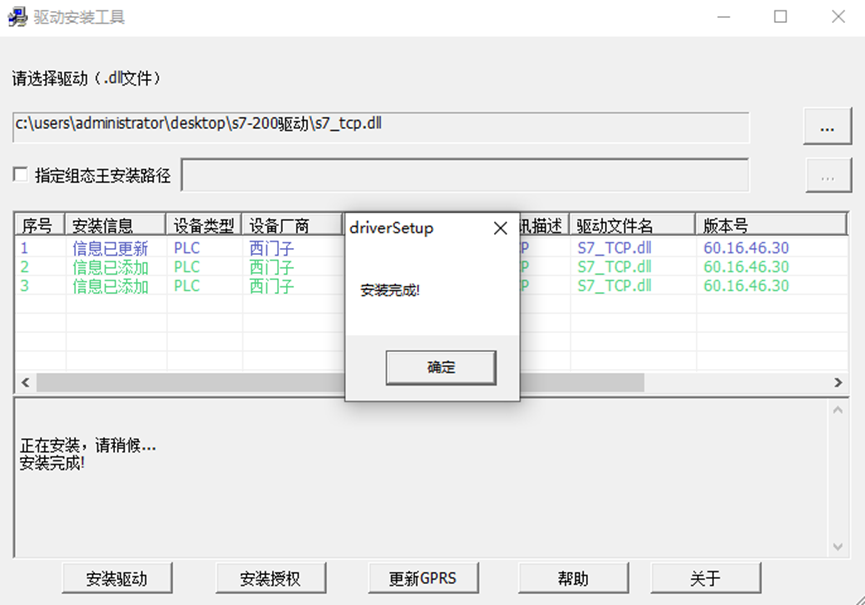This screenshot has height=605, width=865.
Task: Click 西门子 cell in row 2
Action: point(271,267)
